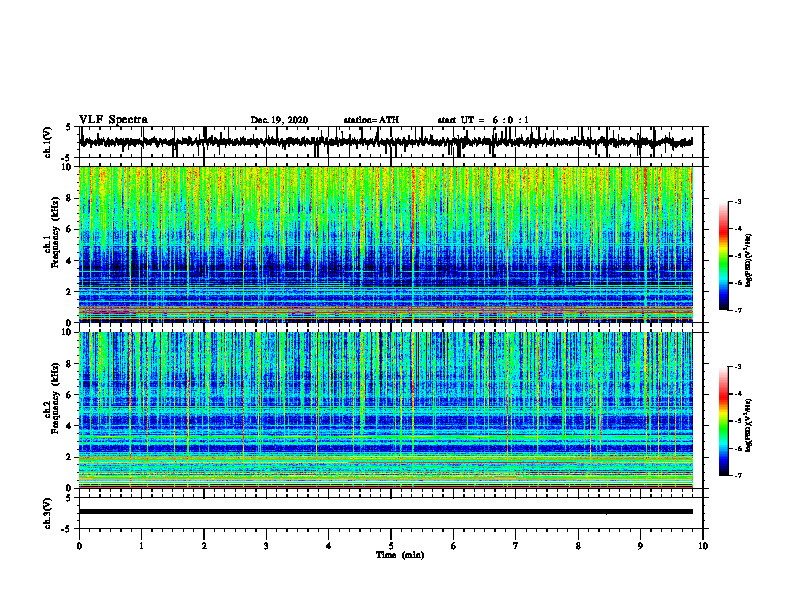Click the "ch.3(V)" axis label

[48, 513]
